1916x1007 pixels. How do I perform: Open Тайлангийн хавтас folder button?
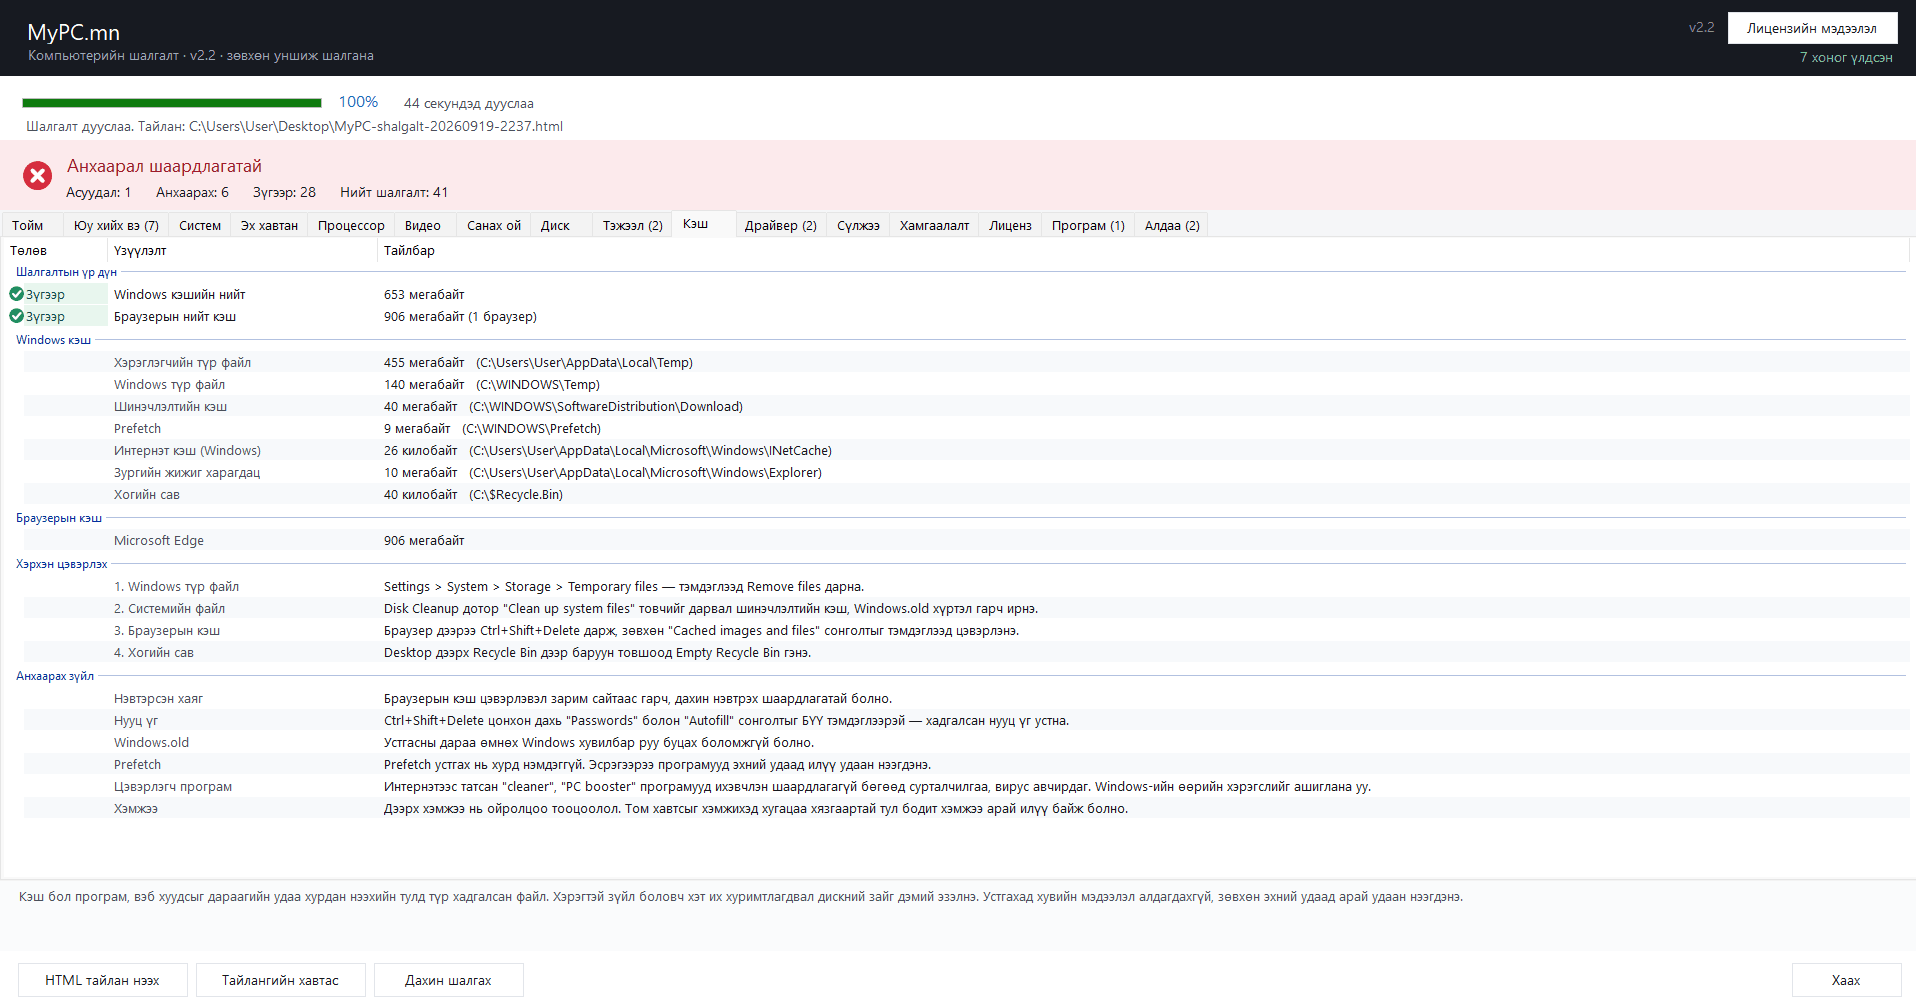pos(280,980)
